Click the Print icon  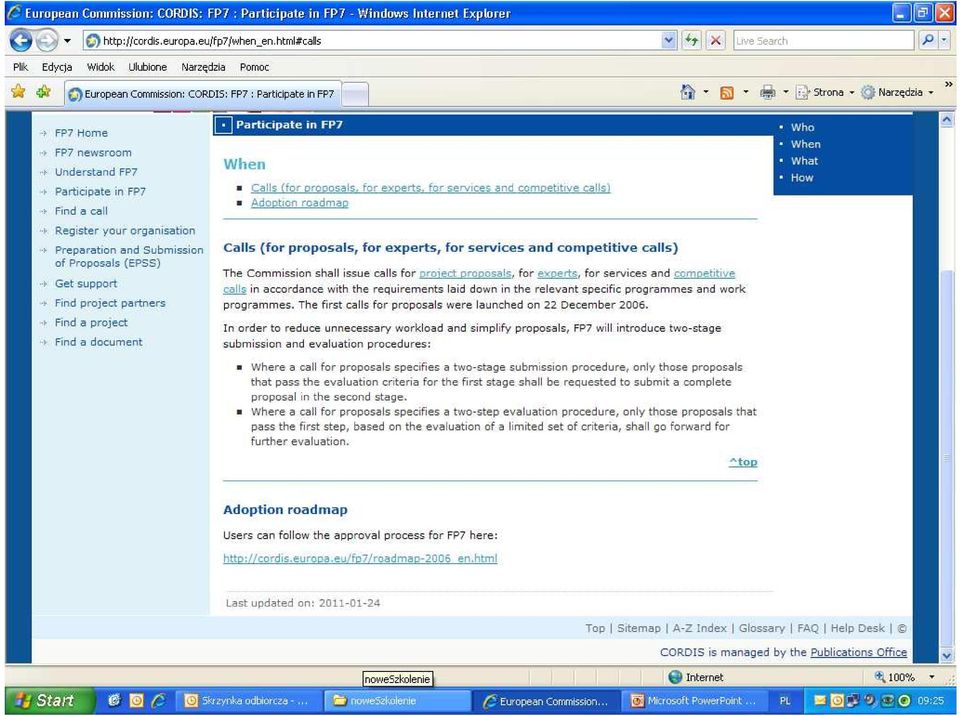767,92
